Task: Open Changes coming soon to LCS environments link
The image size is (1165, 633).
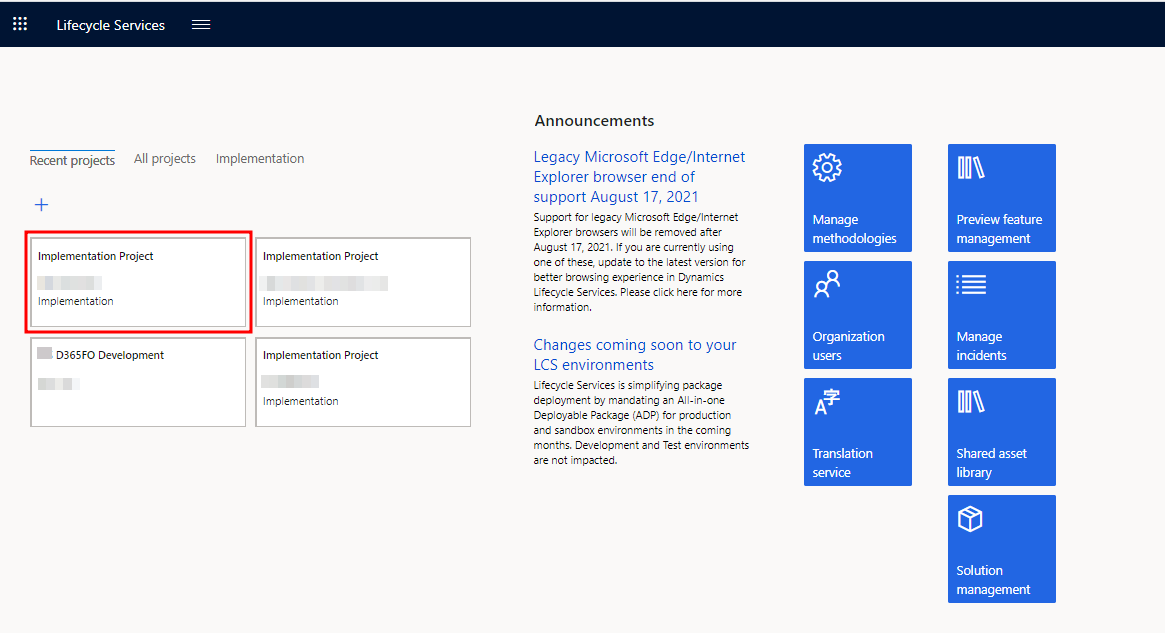Action: [x=634, y=355]
